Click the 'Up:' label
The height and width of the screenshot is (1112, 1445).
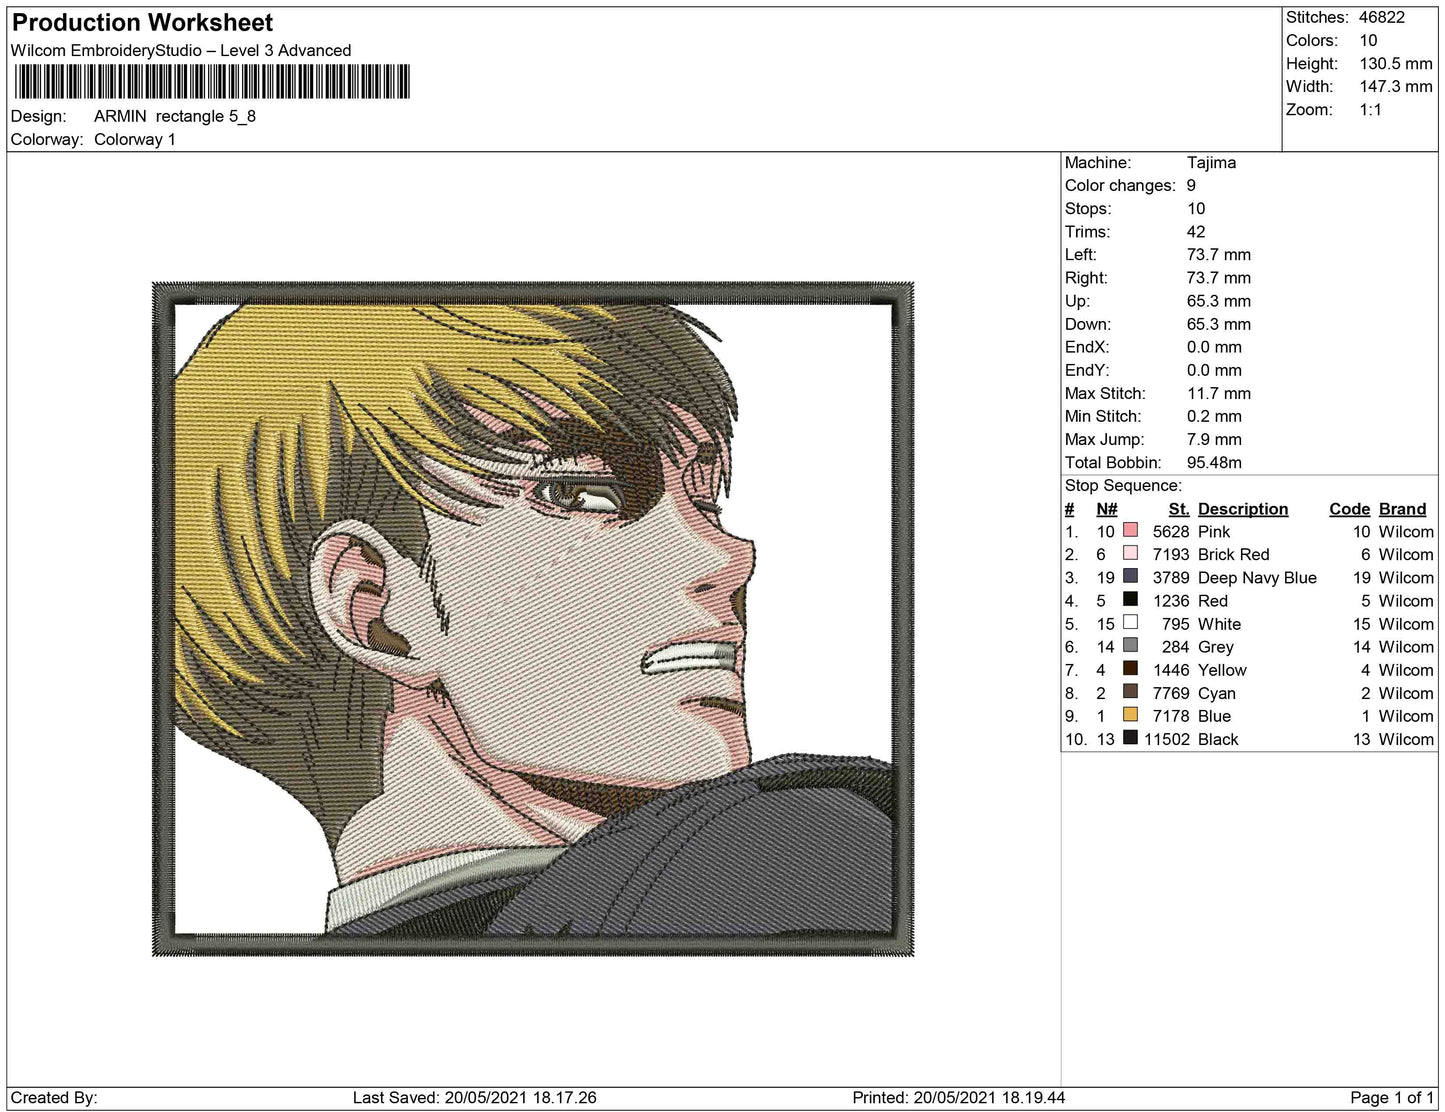click(1078, 300)
